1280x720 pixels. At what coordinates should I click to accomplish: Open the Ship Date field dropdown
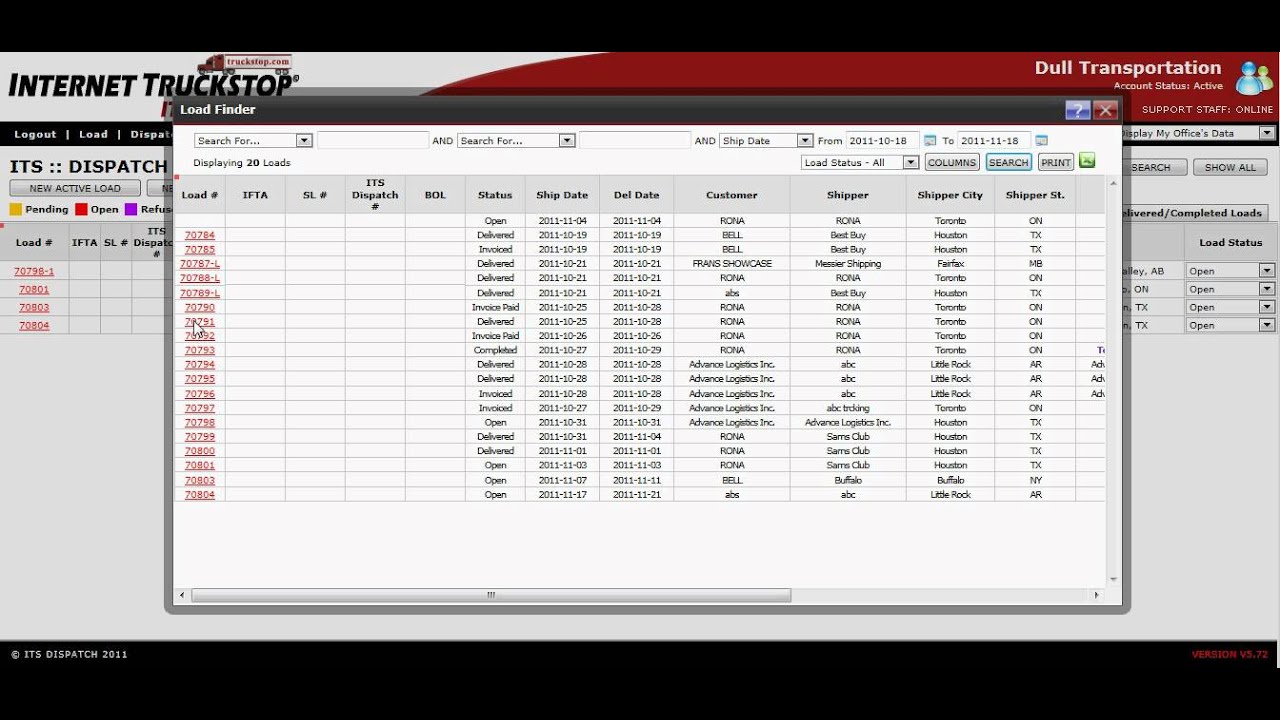805,141
